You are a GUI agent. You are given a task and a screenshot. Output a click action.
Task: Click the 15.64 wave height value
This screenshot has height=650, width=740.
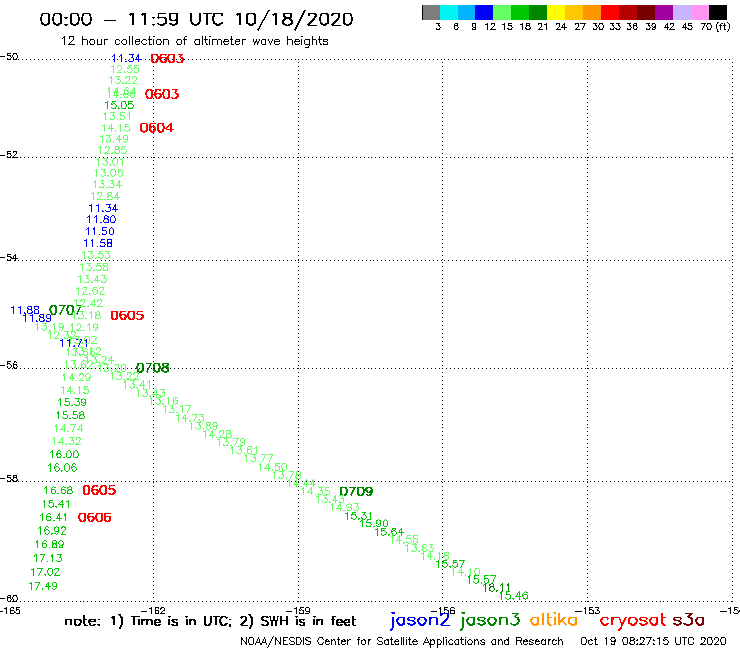click(x=389, y=532)
